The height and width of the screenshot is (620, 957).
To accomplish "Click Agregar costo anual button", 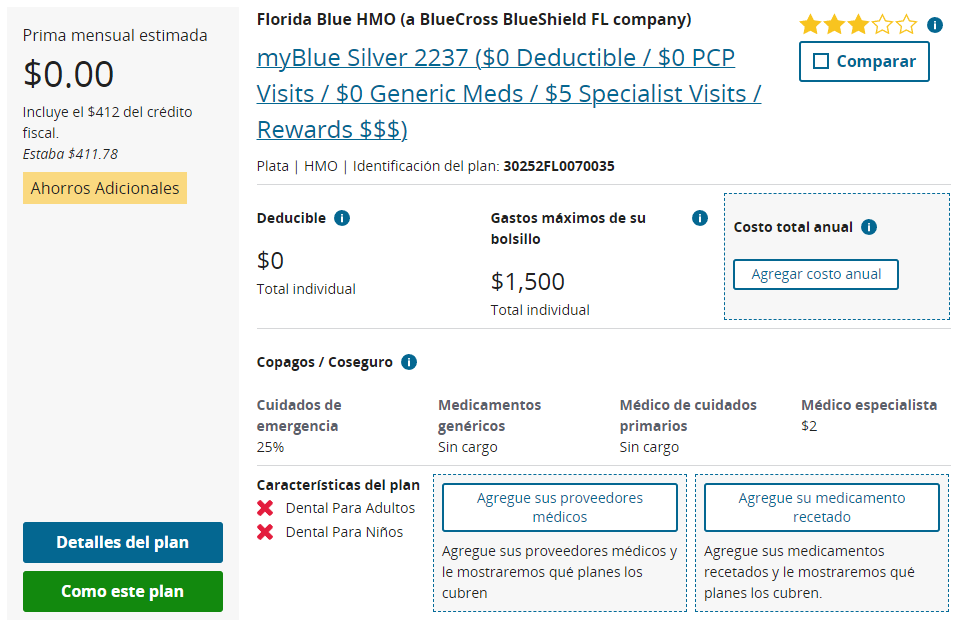I will [x=815, y=274].
